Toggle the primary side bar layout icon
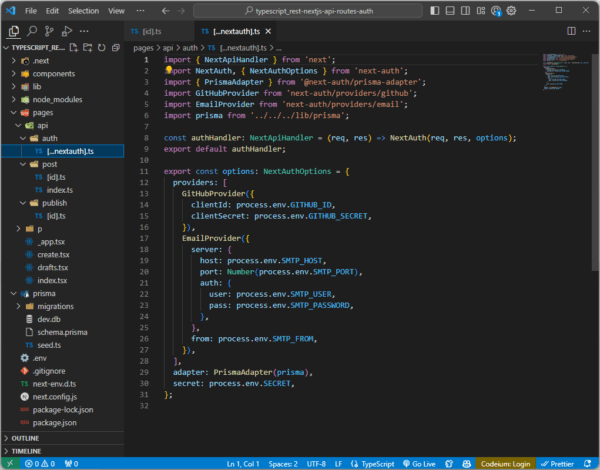Image resolution: width=600 pixels, height=470 pixels. click(x=435, y=11)
